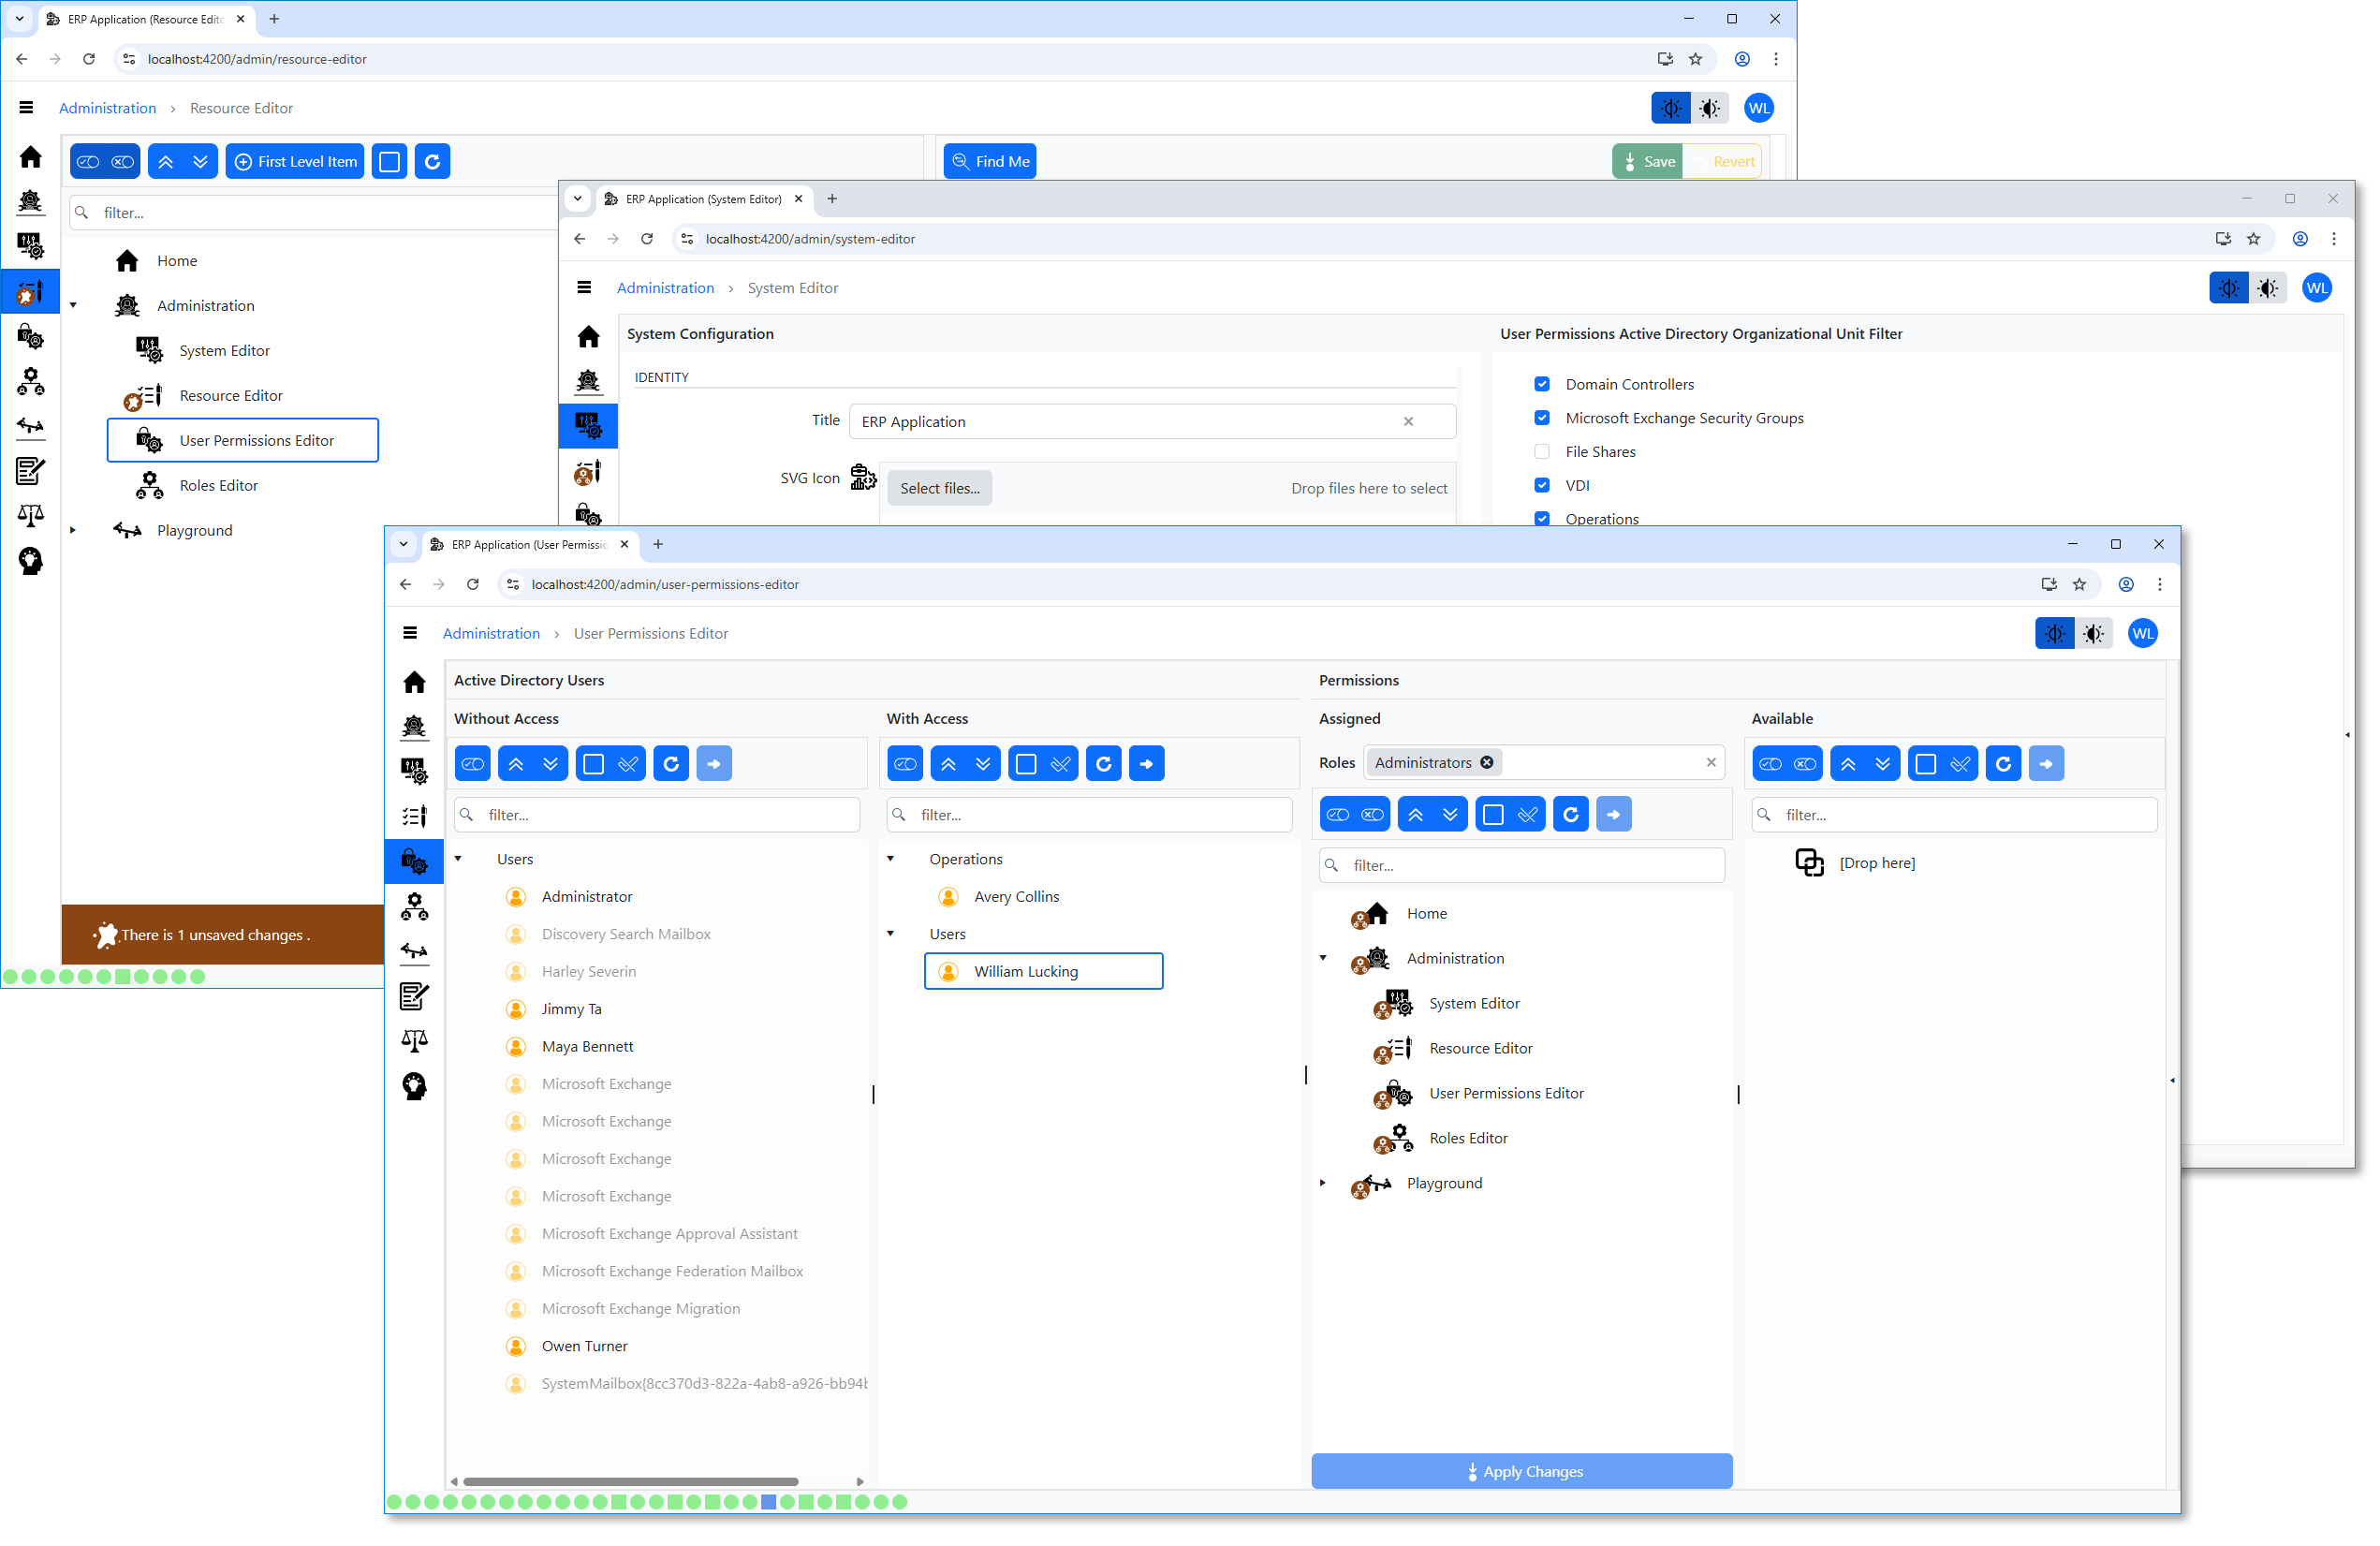
Task: Select ERP Application (System Editor) browser tab
Action: point(703,199)
